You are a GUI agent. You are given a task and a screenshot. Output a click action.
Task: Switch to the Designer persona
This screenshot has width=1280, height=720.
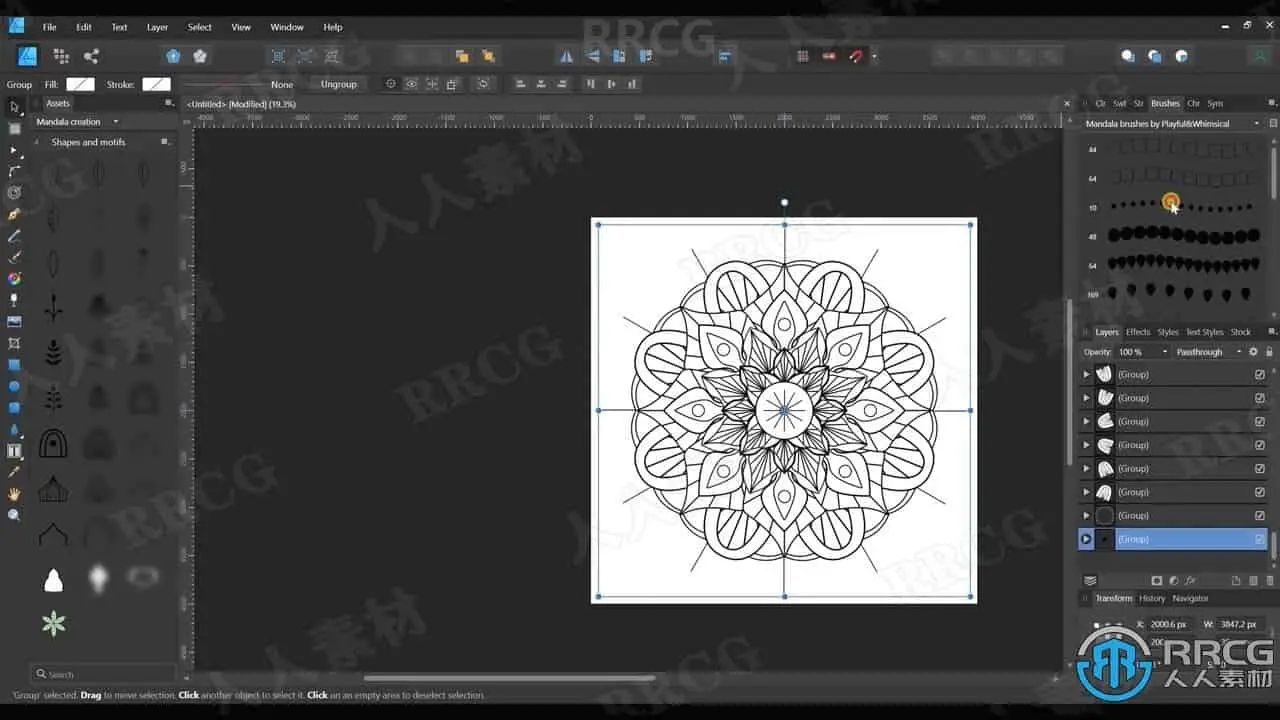[x=28, y=56]
